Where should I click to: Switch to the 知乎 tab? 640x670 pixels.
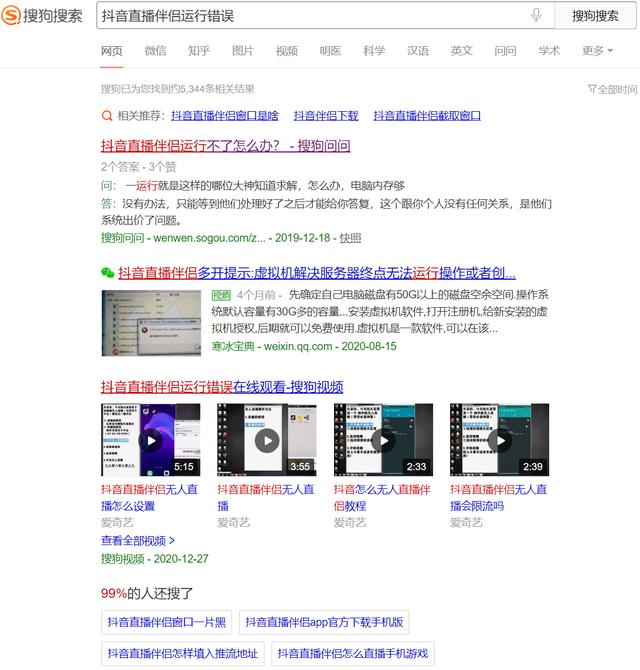(199, 51)
